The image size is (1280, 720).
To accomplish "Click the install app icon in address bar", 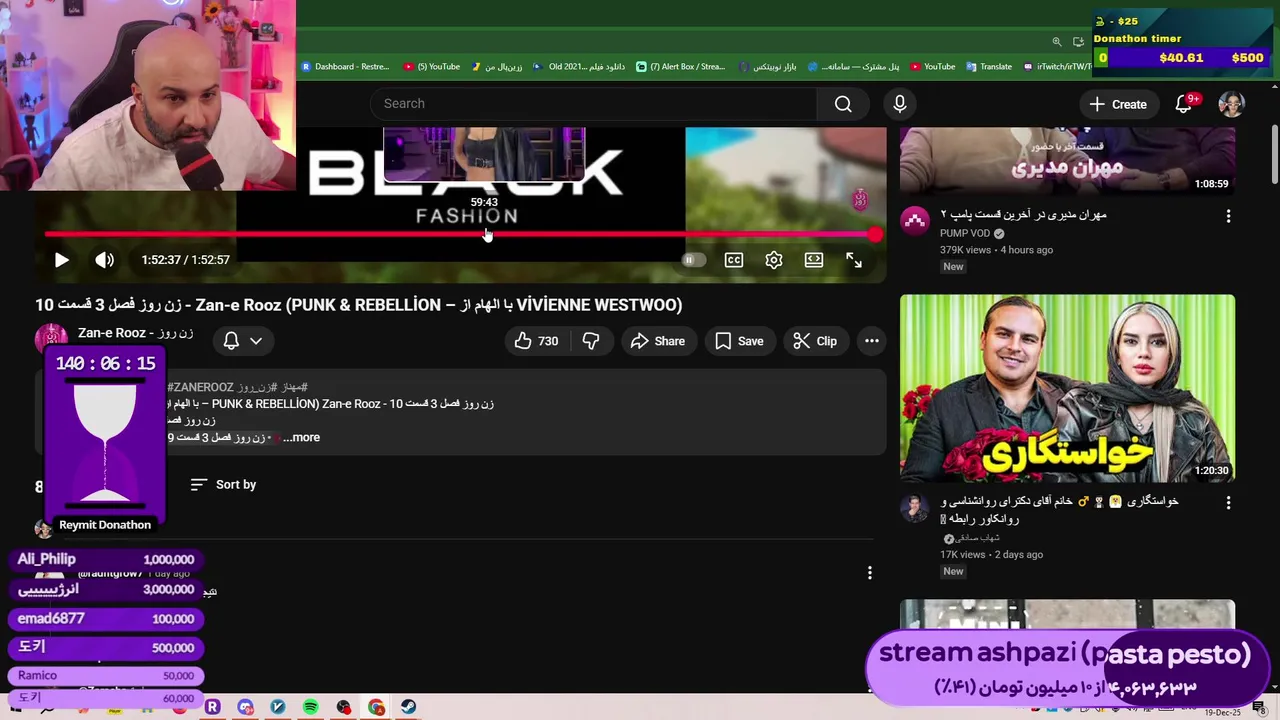I will [1078, 42].
